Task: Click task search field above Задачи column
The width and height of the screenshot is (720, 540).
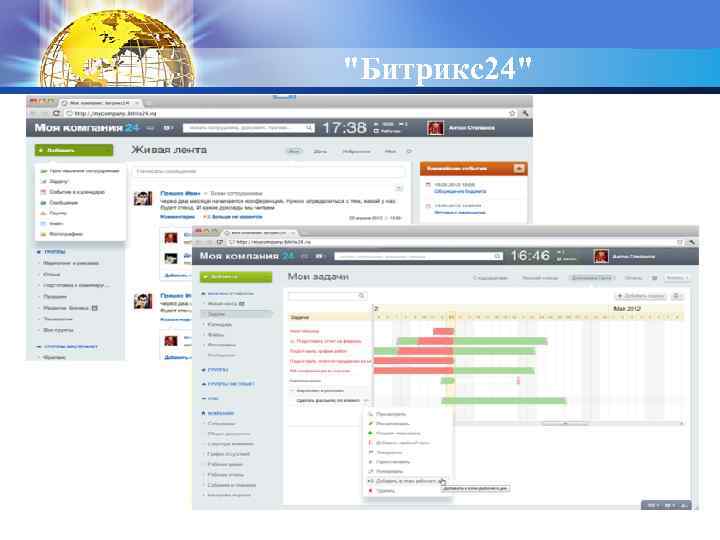Action: (x=328, y=296)
